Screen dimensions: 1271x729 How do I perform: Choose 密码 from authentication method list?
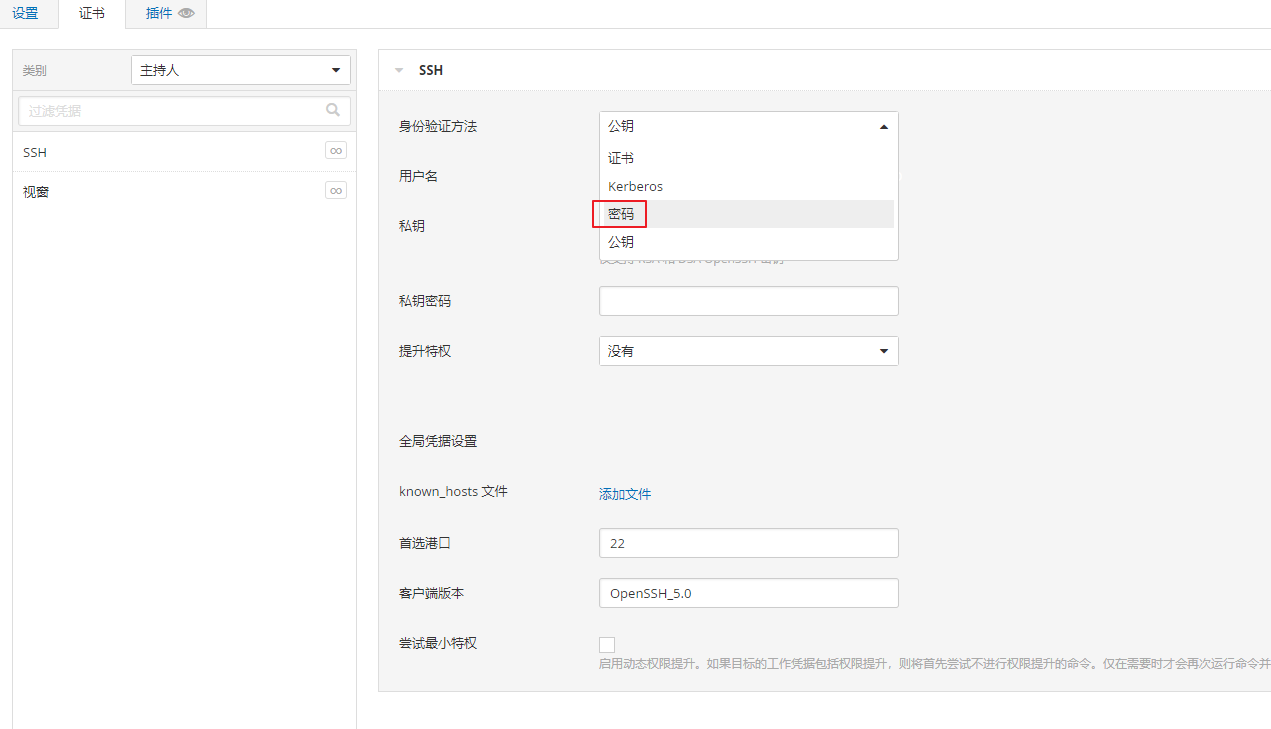[x=621, y=214]
